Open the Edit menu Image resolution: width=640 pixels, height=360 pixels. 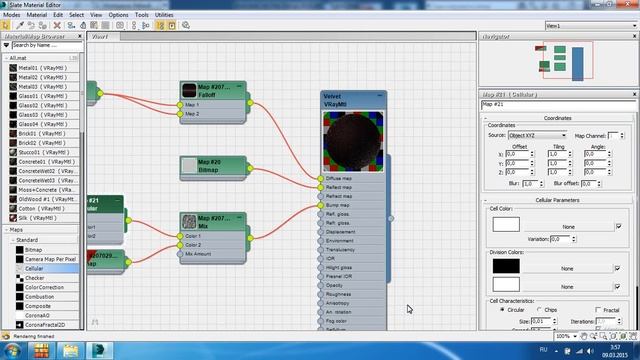click(x=58, y=15)
